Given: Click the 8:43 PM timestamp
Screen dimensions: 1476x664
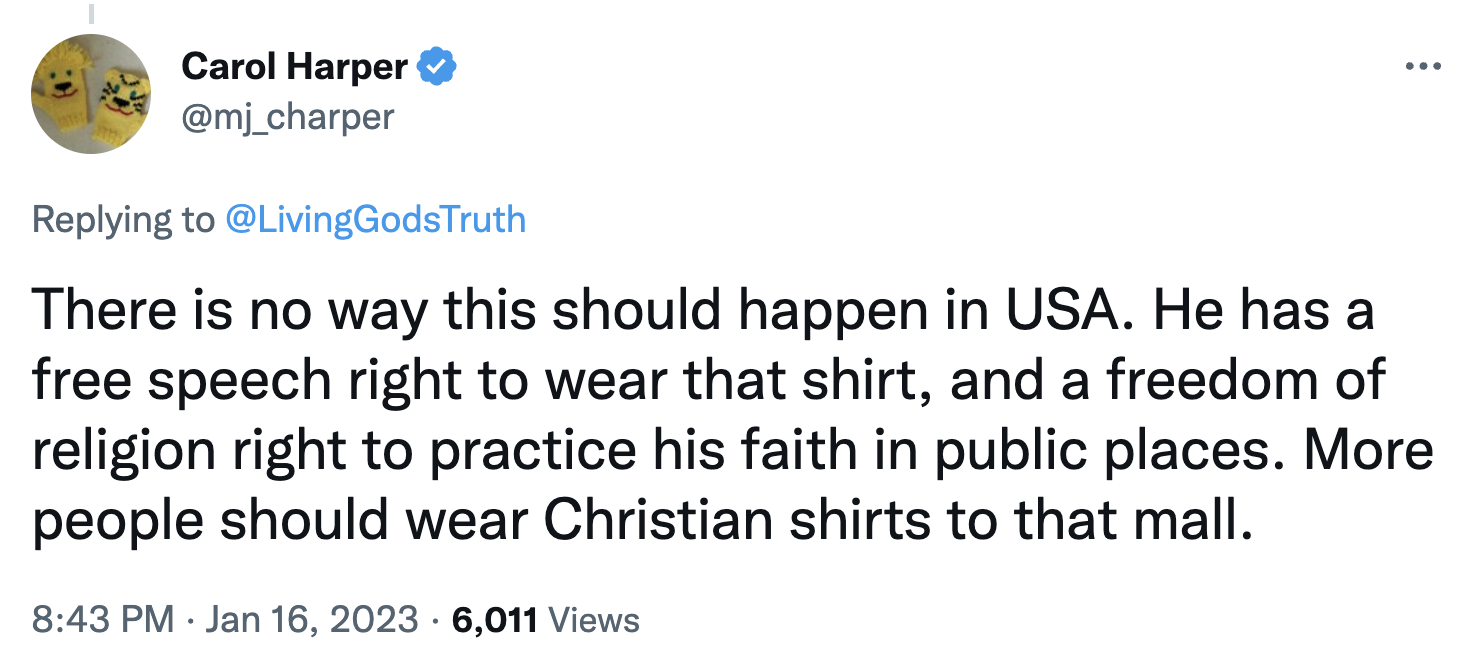Looking at the screenshot, I should pyautogui.click(x=102, y=620).
